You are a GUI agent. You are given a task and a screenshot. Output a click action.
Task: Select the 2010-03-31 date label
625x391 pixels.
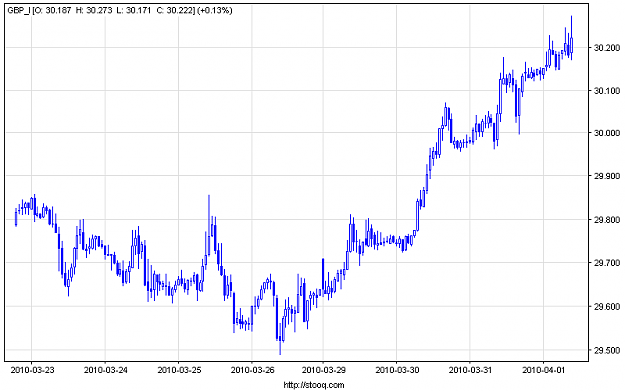pyautogui.click(x=470, y=370)
